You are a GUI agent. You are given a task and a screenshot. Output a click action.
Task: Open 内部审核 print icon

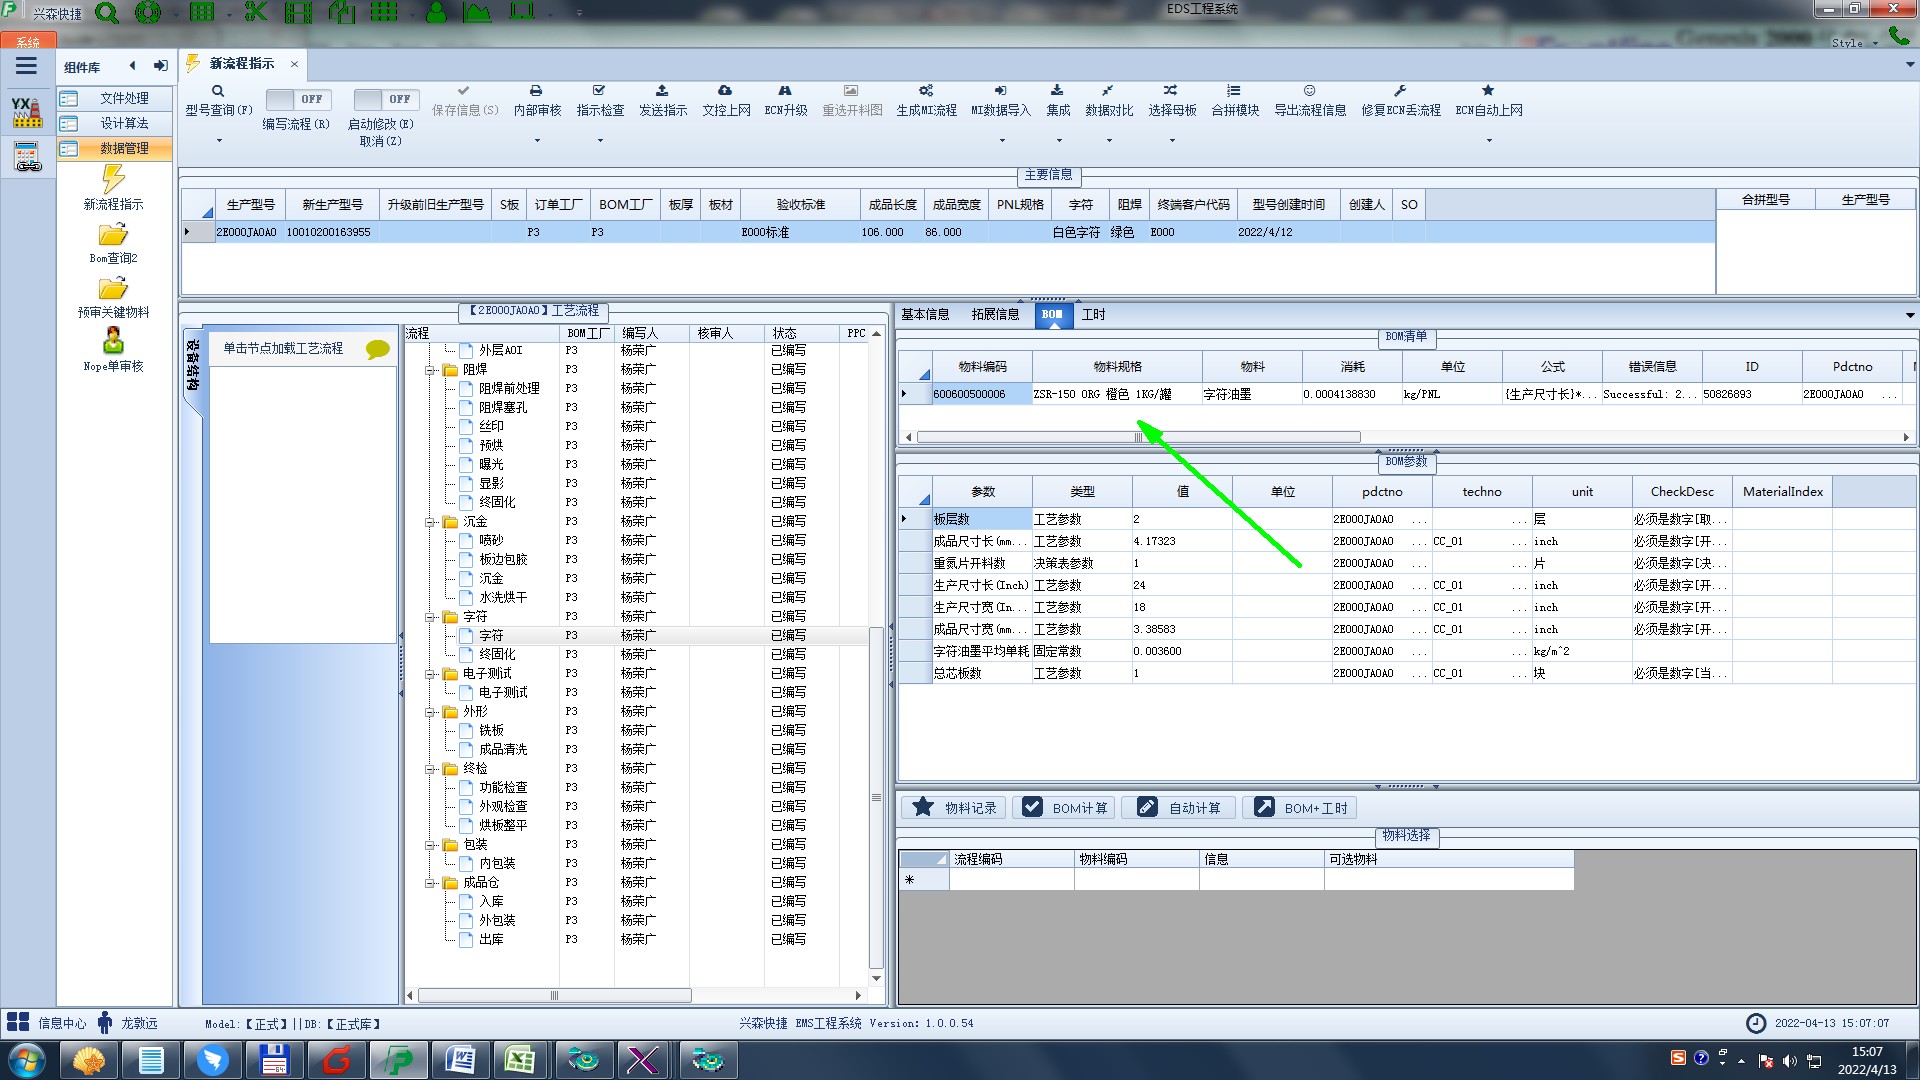pyautogui.click(x=536, y=91)
